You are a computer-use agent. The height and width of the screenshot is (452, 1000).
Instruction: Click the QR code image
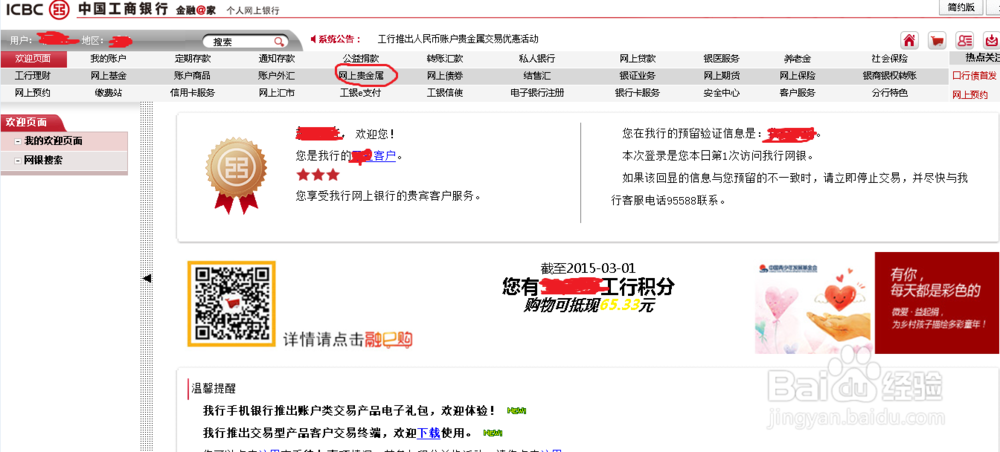click(232, 304)
